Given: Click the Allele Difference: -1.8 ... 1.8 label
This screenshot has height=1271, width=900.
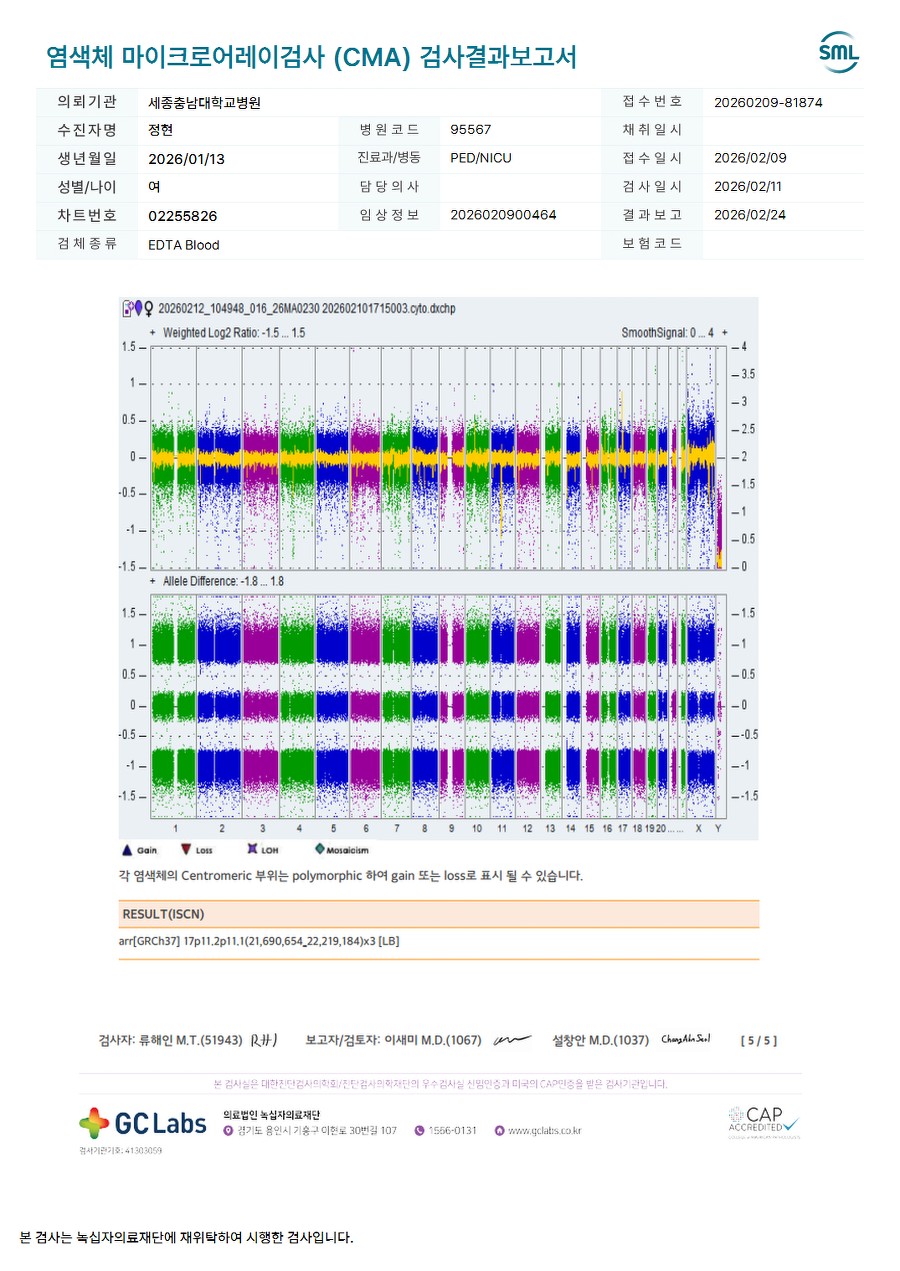Looking at the screenshot, I should (x=223, y=581).
